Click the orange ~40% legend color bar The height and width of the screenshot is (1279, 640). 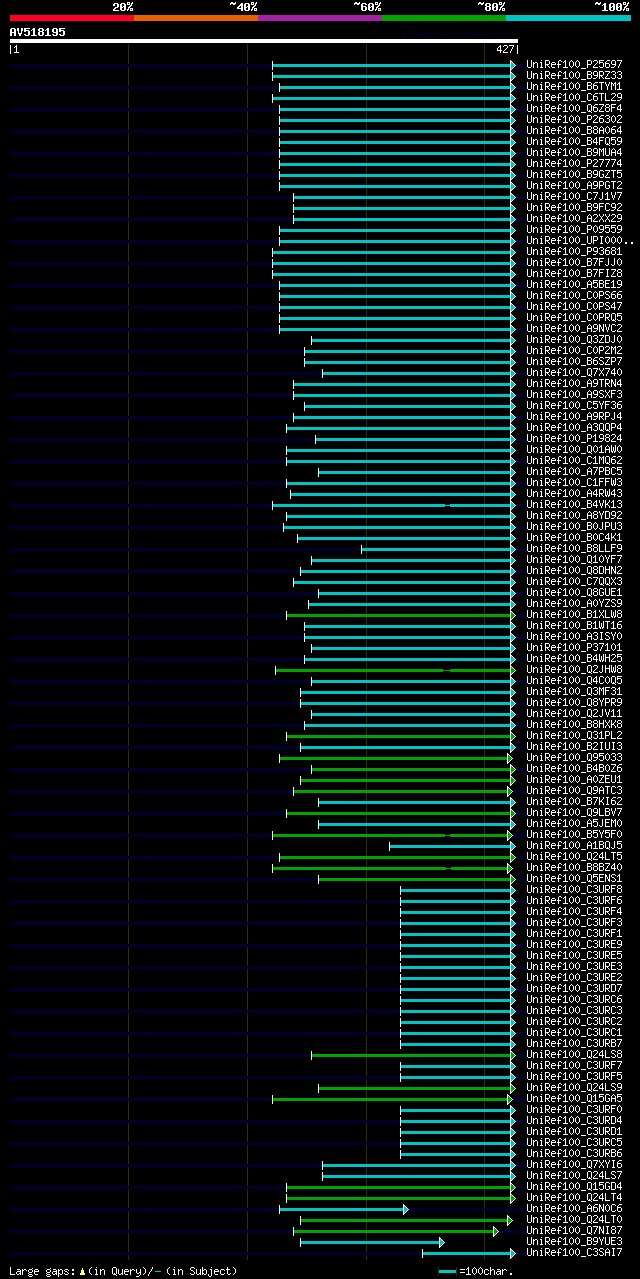196,18
